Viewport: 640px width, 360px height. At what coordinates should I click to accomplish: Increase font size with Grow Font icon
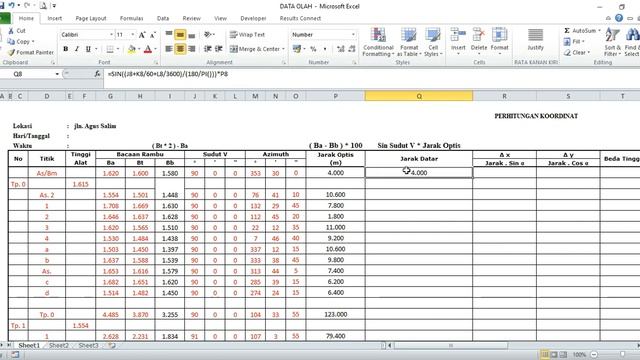click(x=142, y=35)
